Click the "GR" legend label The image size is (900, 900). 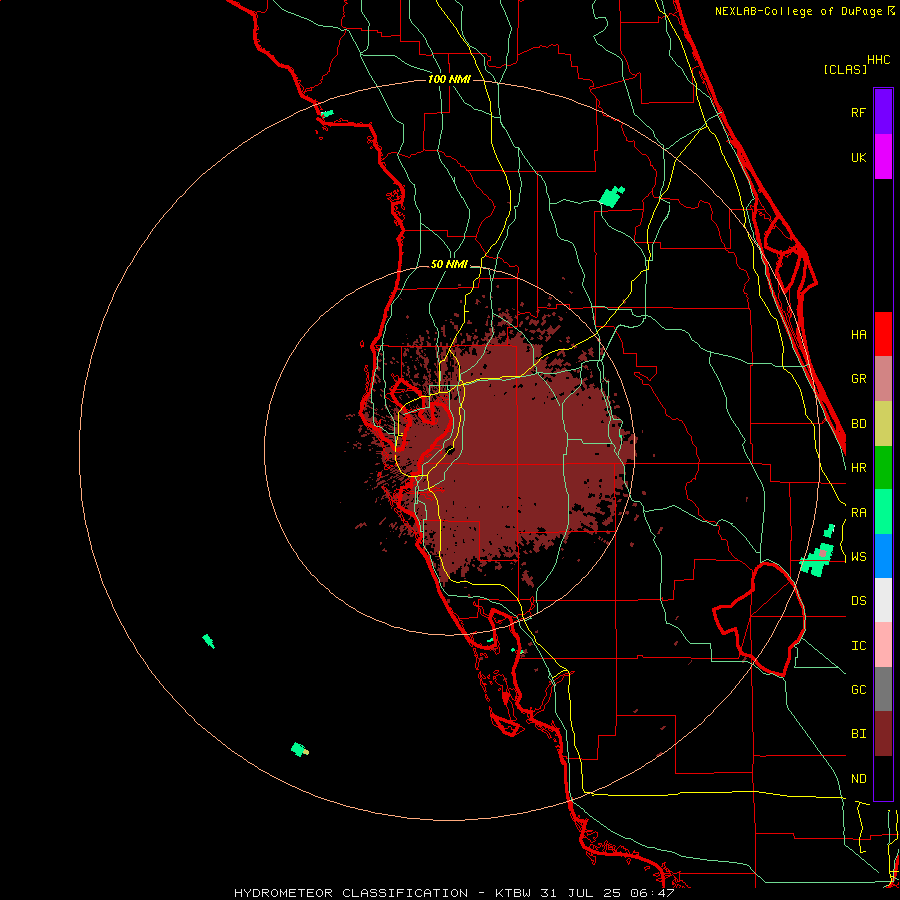click(x=858, y=379)
